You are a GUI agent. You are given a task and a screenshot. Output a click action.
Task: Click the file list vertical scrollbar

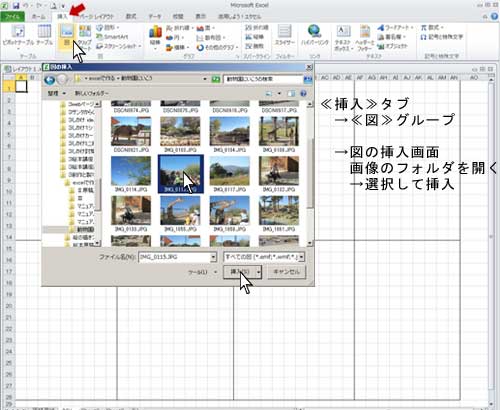coord(310,174)
